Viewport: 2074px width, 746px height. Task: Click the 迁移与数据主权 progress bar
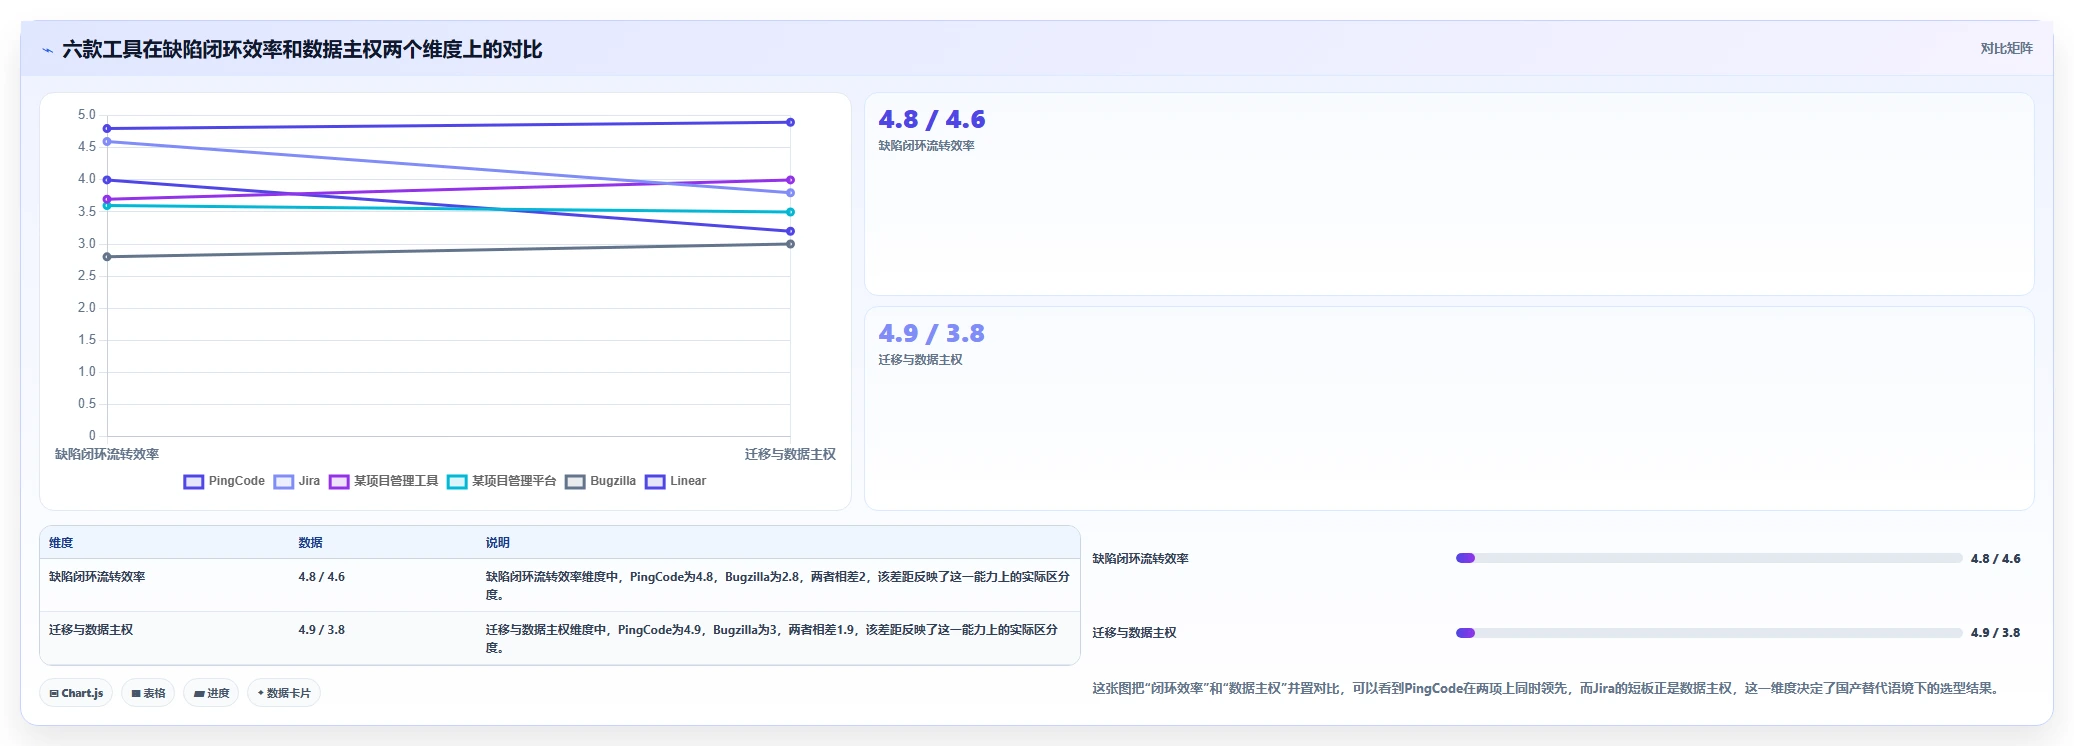[1709, 632]
